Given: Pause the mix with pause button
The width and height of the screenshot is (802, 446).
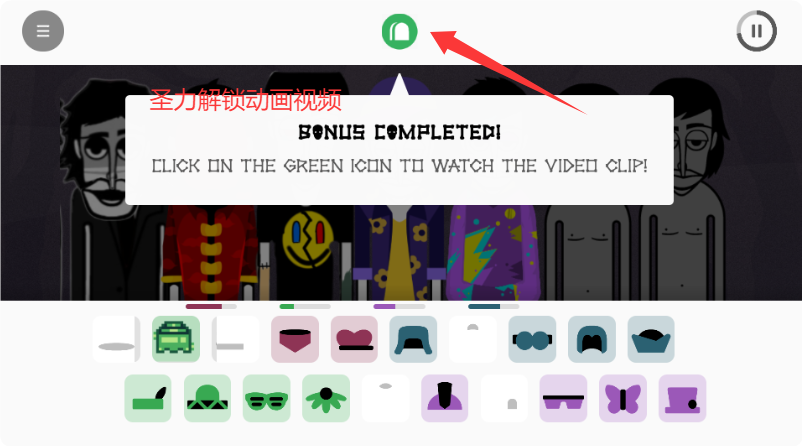Looking at the screenshot, I should coord(756,31).
